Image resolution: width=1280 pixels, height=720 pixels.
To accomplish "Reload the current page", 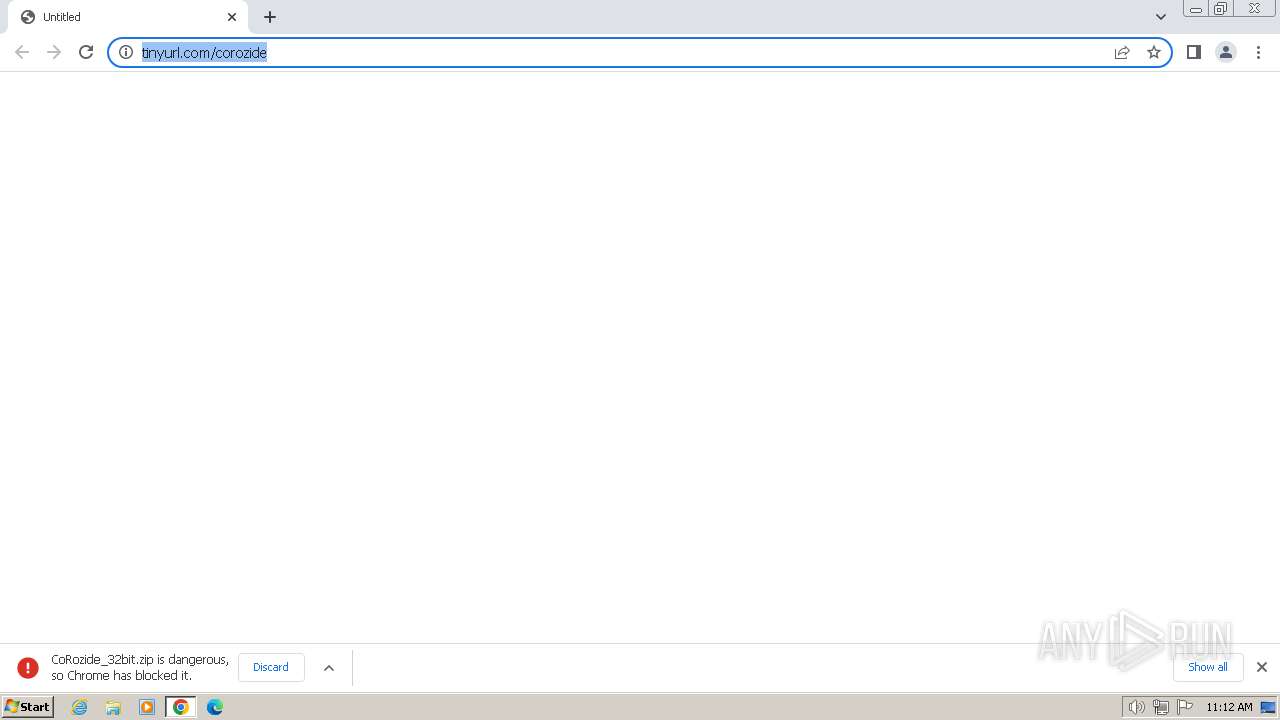I will point(86,52).
